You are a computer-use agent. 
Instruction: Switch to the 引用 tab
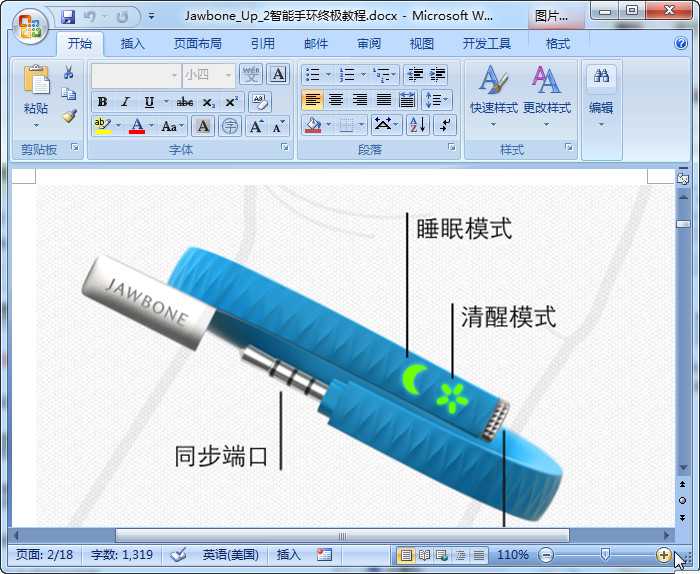[x=262, y=44]
